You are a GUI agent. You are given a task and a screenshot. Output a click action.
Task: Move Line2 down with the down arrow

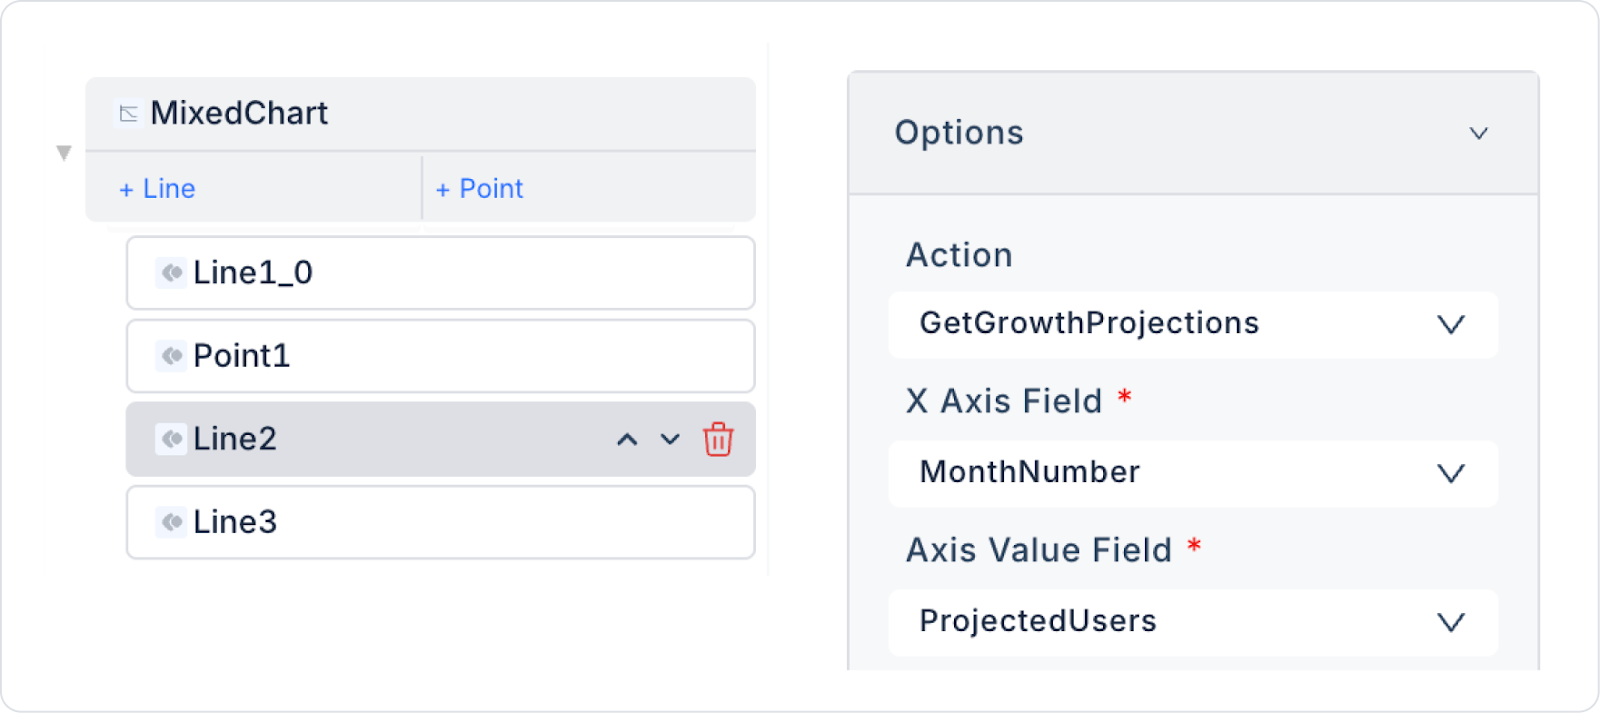point(670,439)
